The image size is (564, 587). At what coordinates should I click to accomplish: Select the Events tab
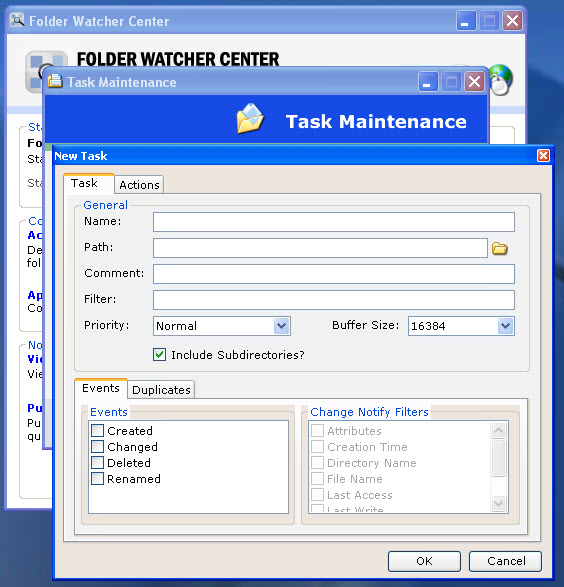(101, 388)
